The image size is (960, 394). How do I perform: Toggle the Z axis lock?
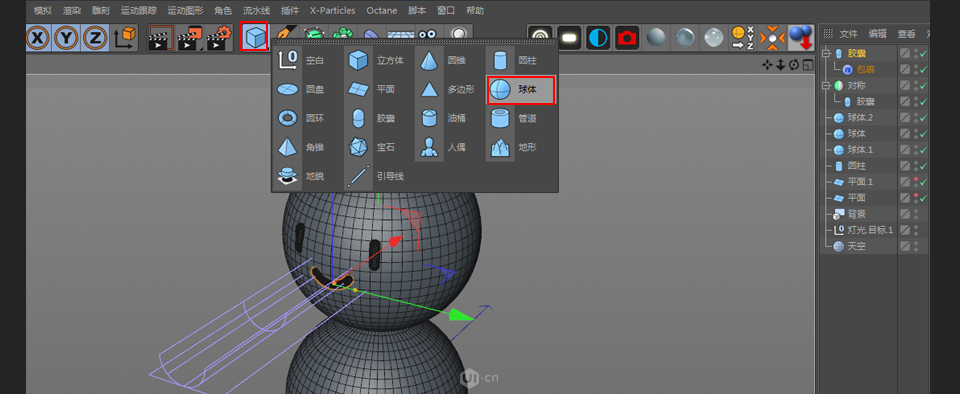(x=94, y=38)
